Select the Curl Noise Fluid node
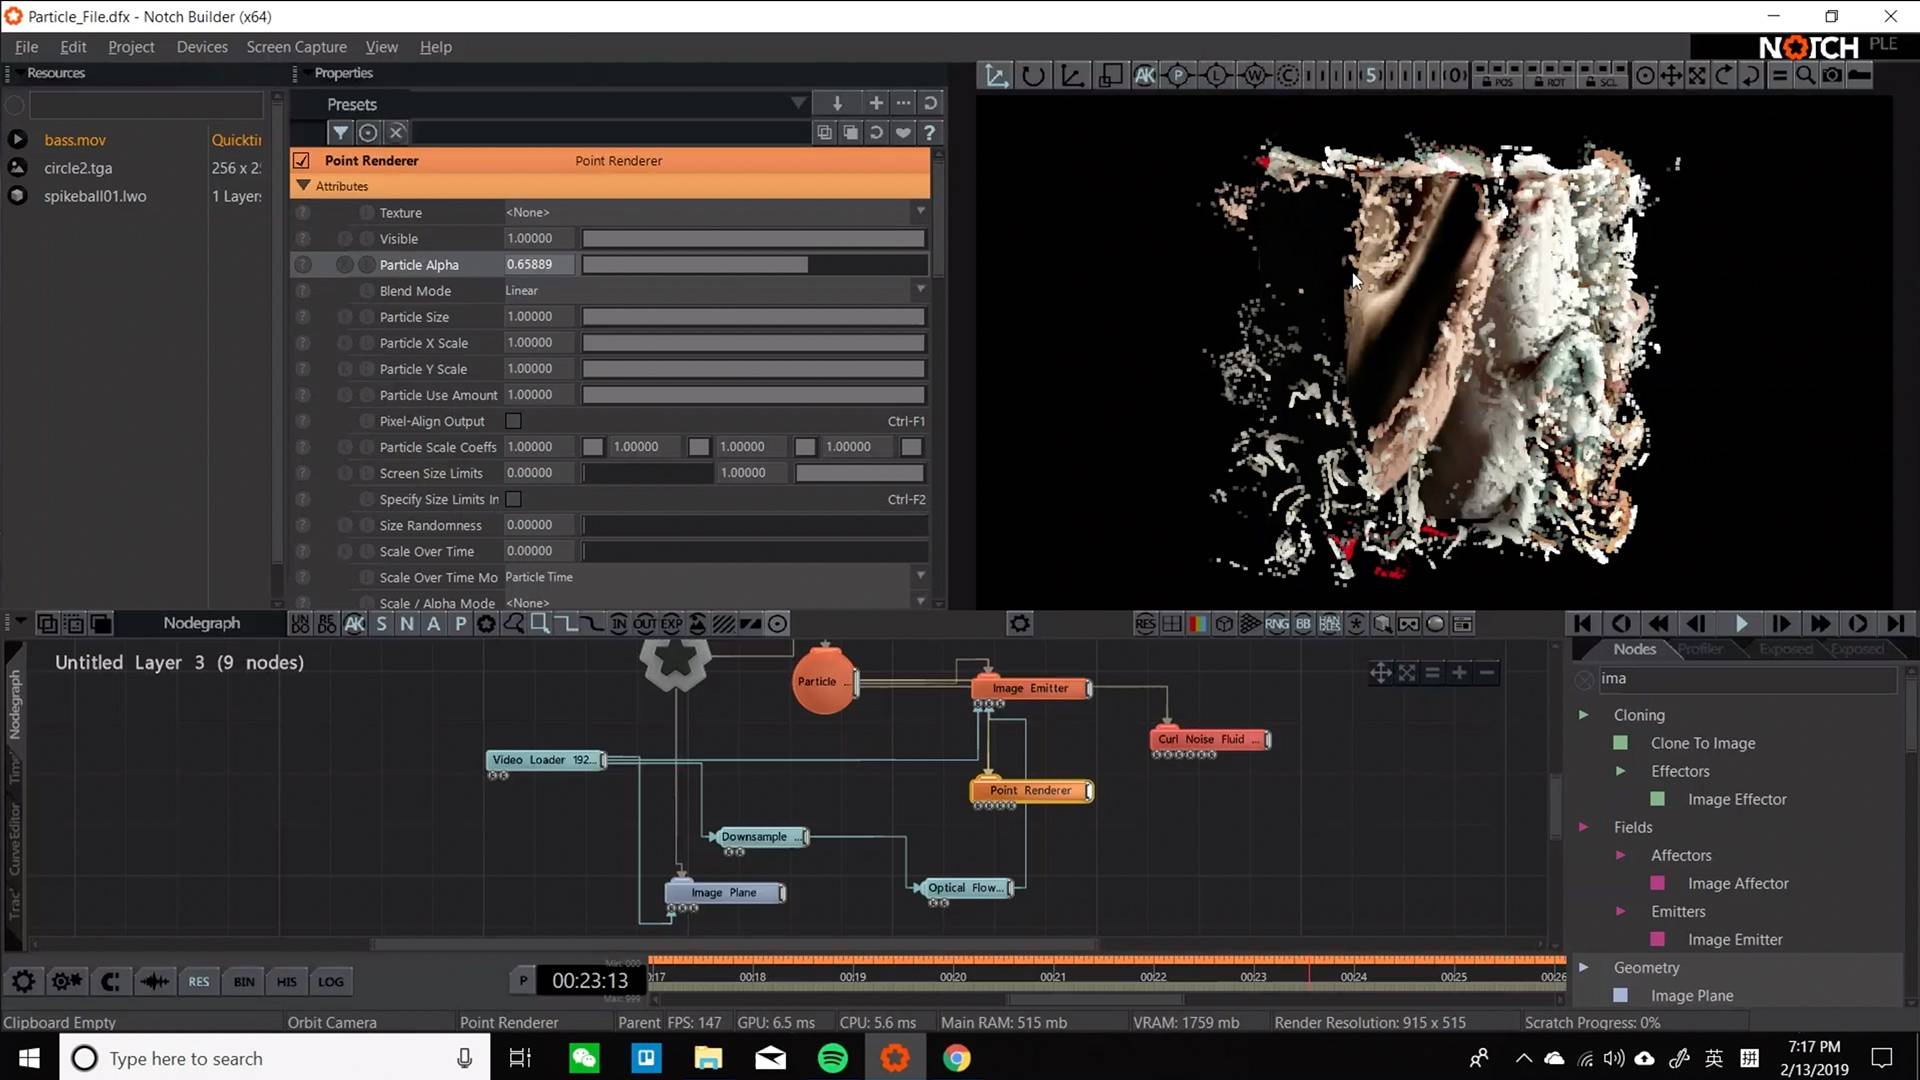 (x=1210, y=740)
